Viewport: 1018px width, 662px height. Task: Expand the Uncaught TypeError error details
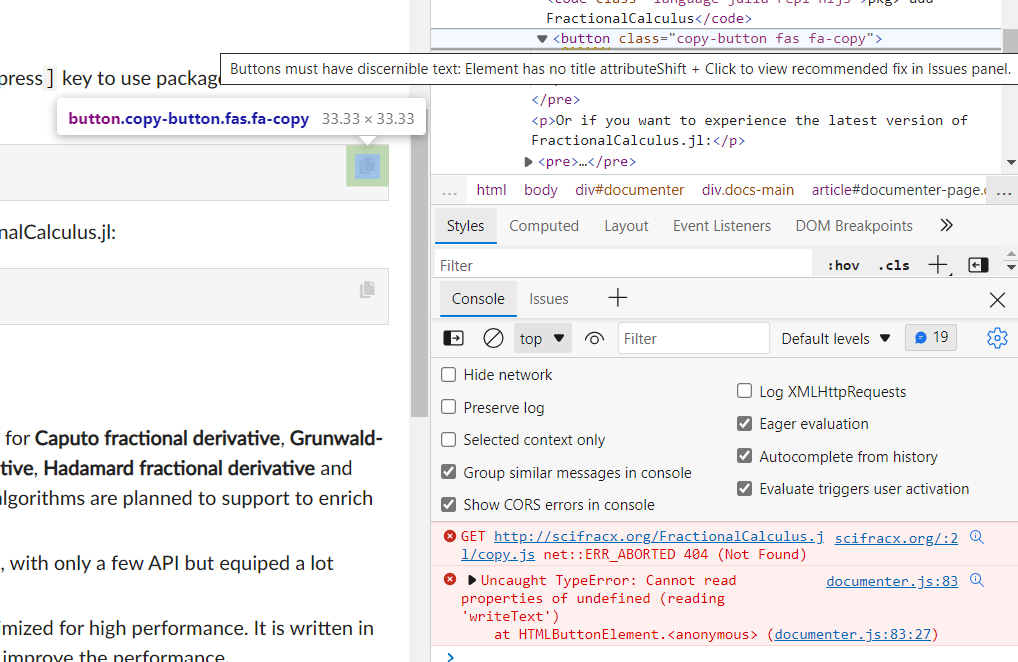[471, 579]
